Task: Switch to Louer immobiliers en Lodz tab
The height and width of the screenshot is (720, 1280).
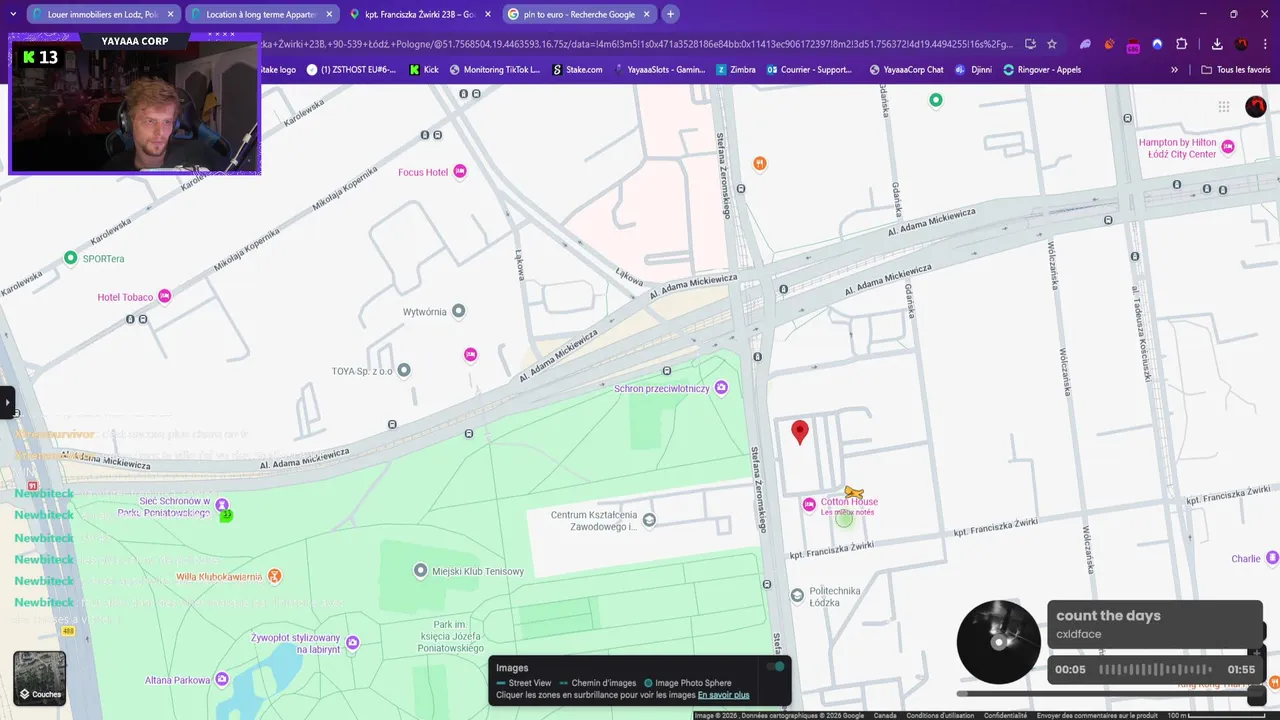Action: (103, 14)
